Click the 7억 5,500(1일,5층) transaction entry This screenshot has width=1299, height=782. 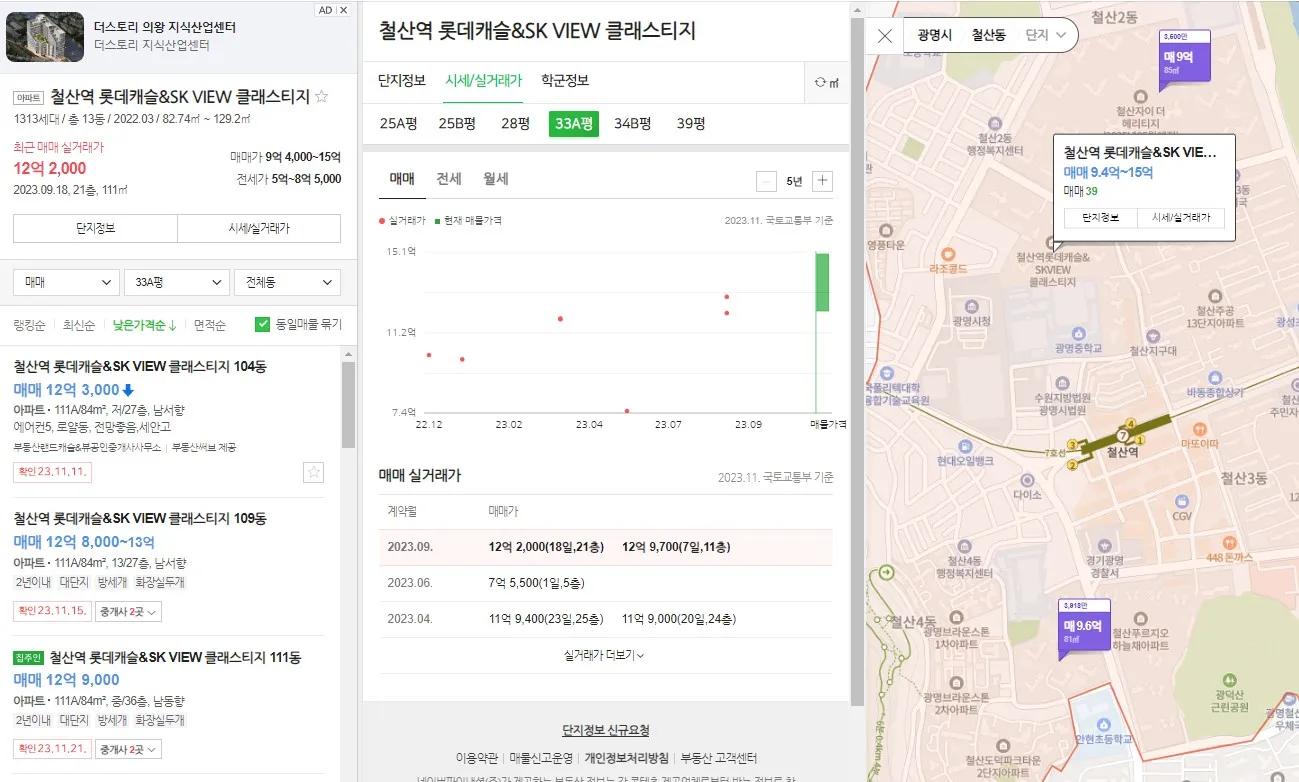pyautogui.click(x=538, y=583)
